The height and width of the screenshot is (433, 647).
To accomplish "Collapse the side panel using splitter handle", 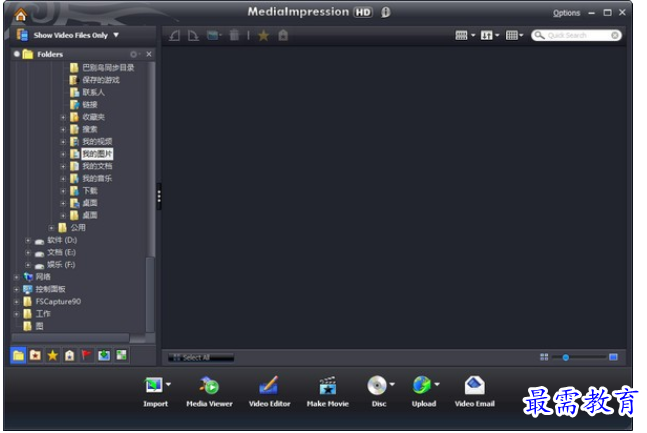I will pyautogui.click(x=159, y=196).
